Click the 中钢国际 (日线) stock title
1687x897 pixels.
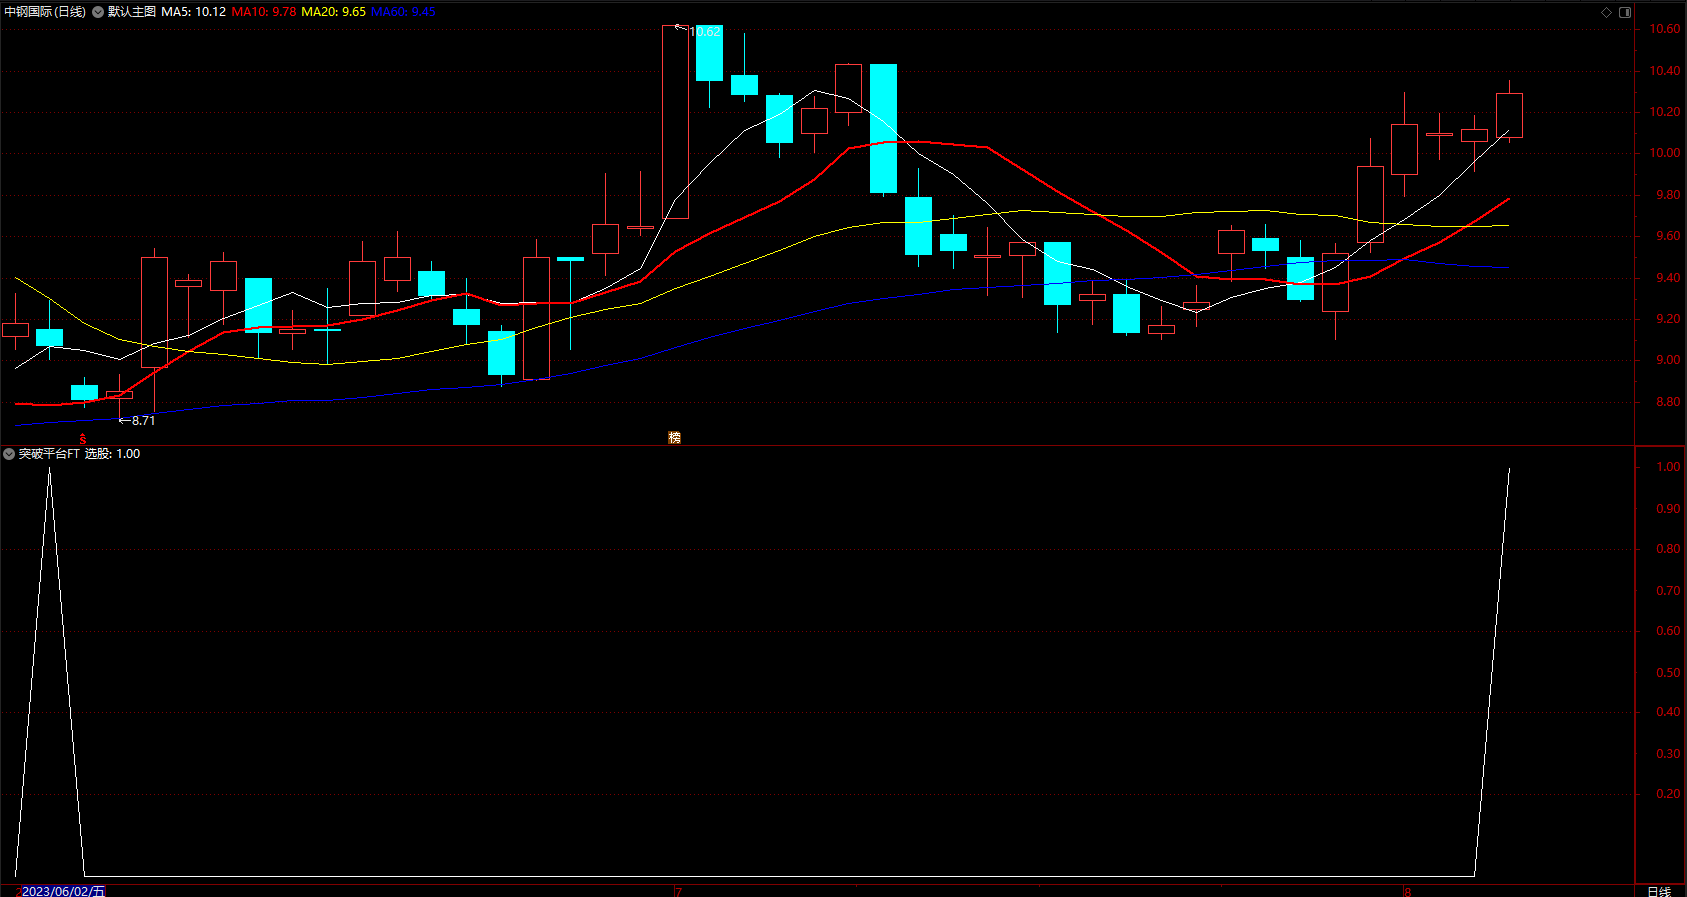pos(45,12)
